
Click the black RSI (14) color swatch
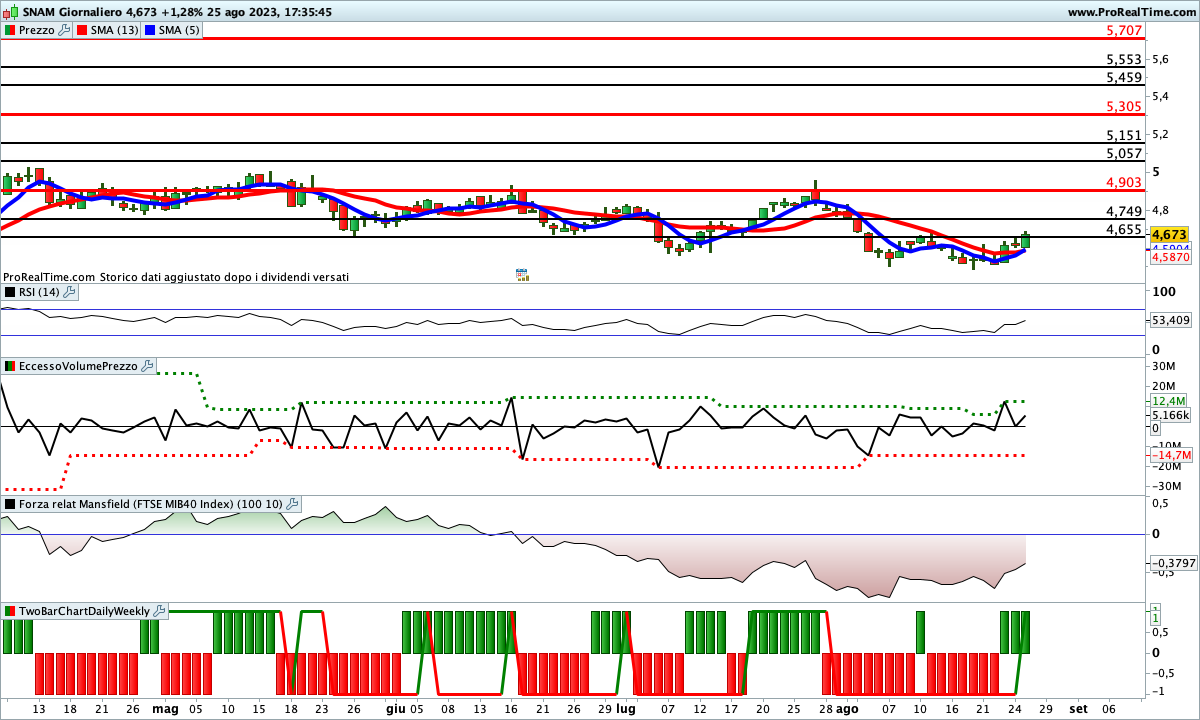coord(10,292)
